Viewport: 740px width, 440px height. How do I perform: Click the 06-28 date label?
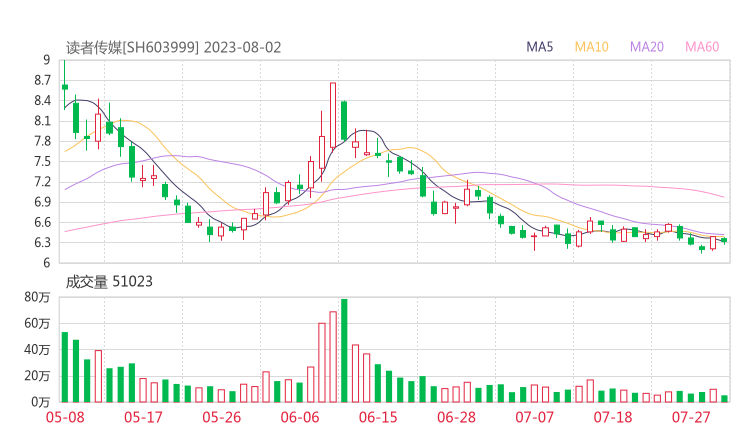pos(456,417)
